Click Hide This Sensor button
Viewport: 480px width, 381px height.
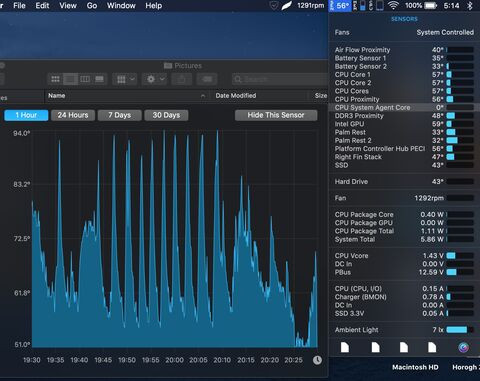276,115
